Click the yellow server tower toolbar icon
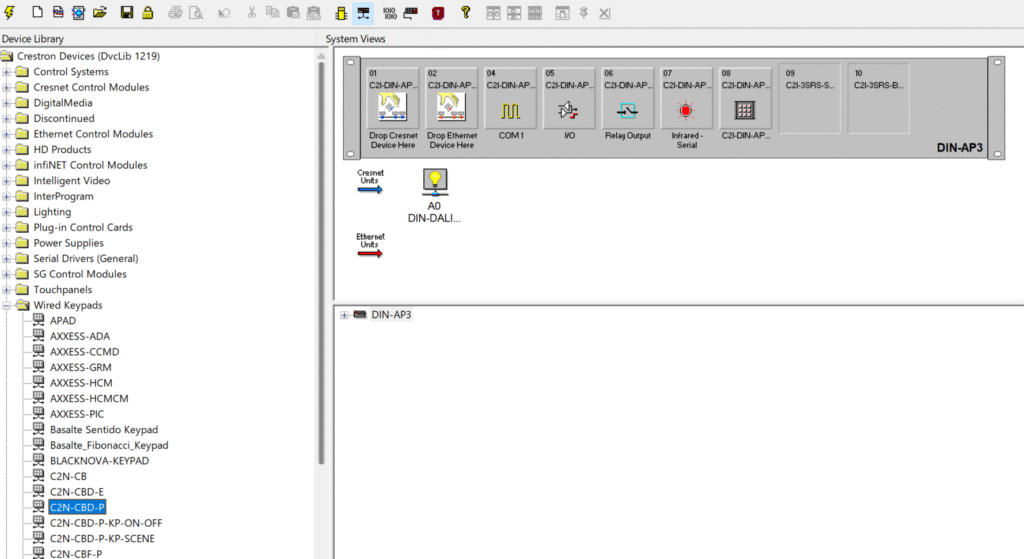This screenshot has width=1024, height=559. click(x=341, y=12)
